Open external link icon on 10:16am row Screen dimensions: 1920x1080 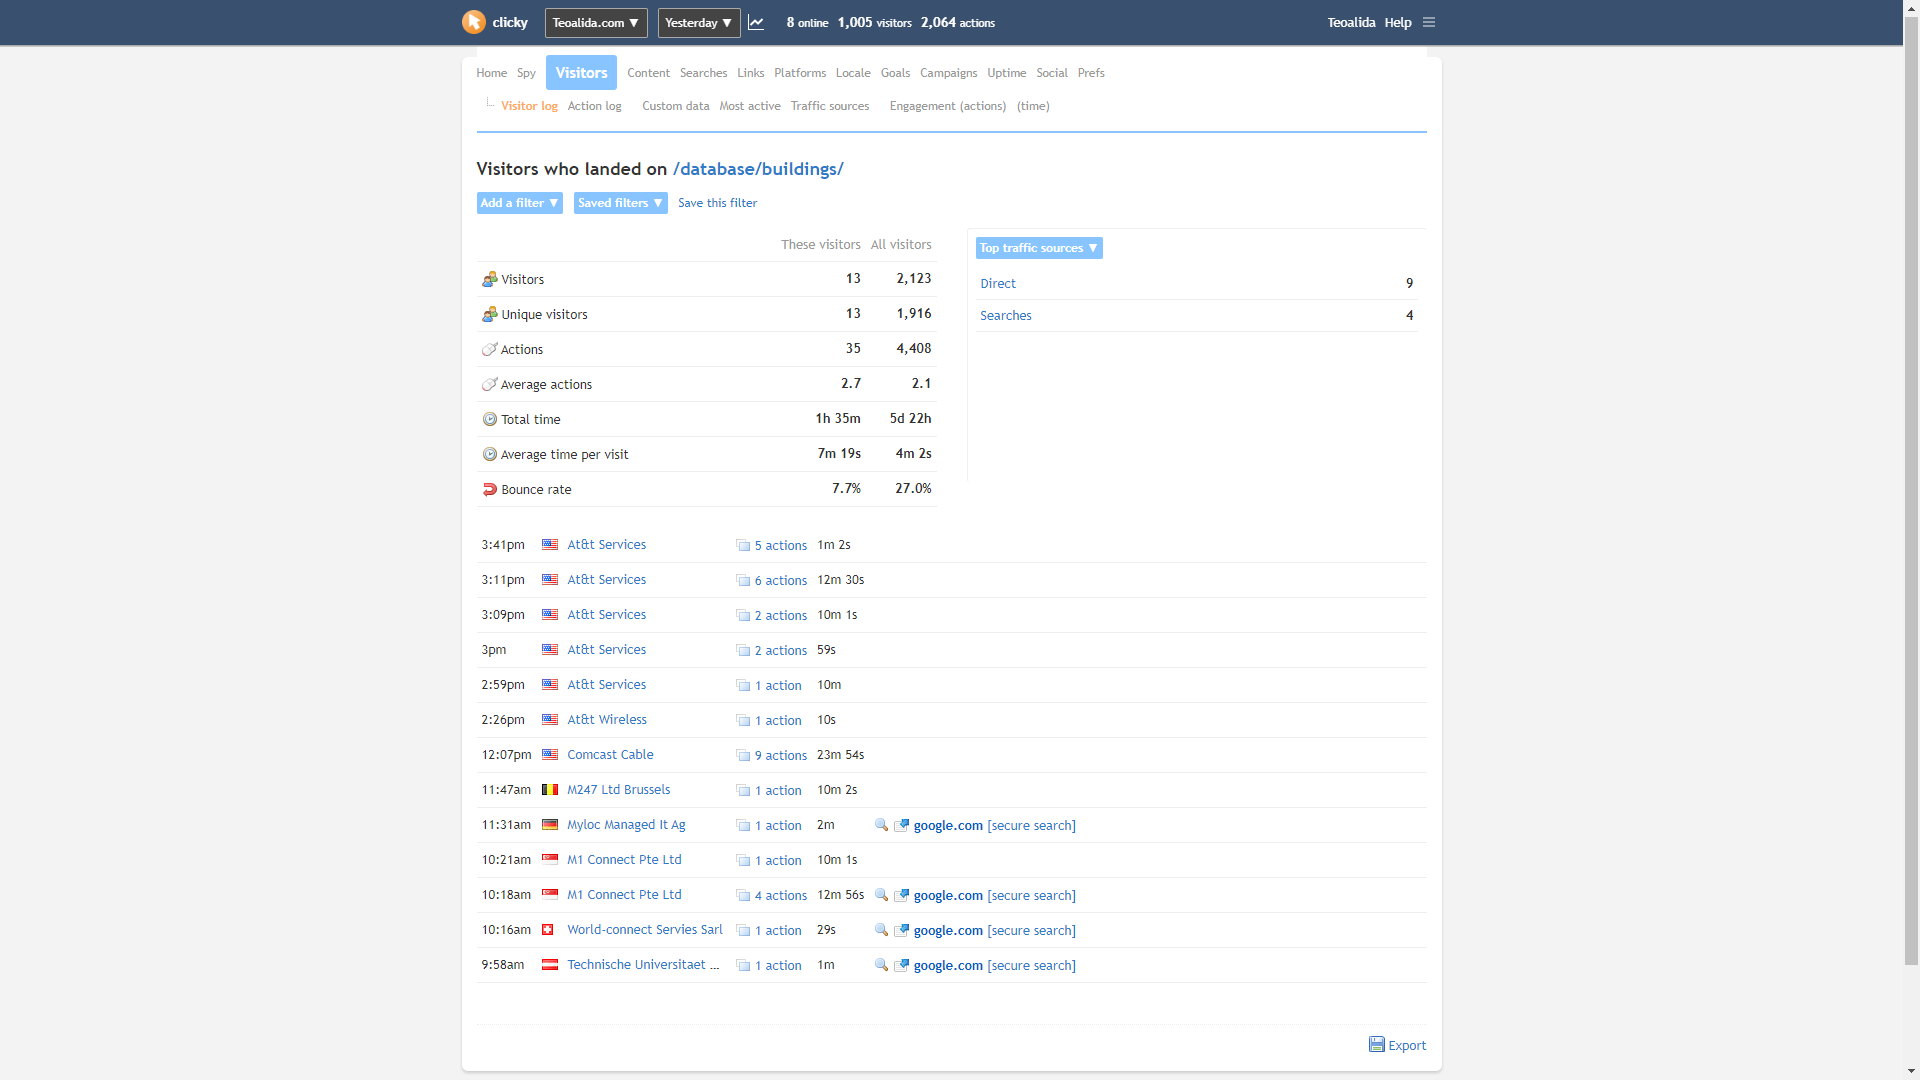pos(901,930)
